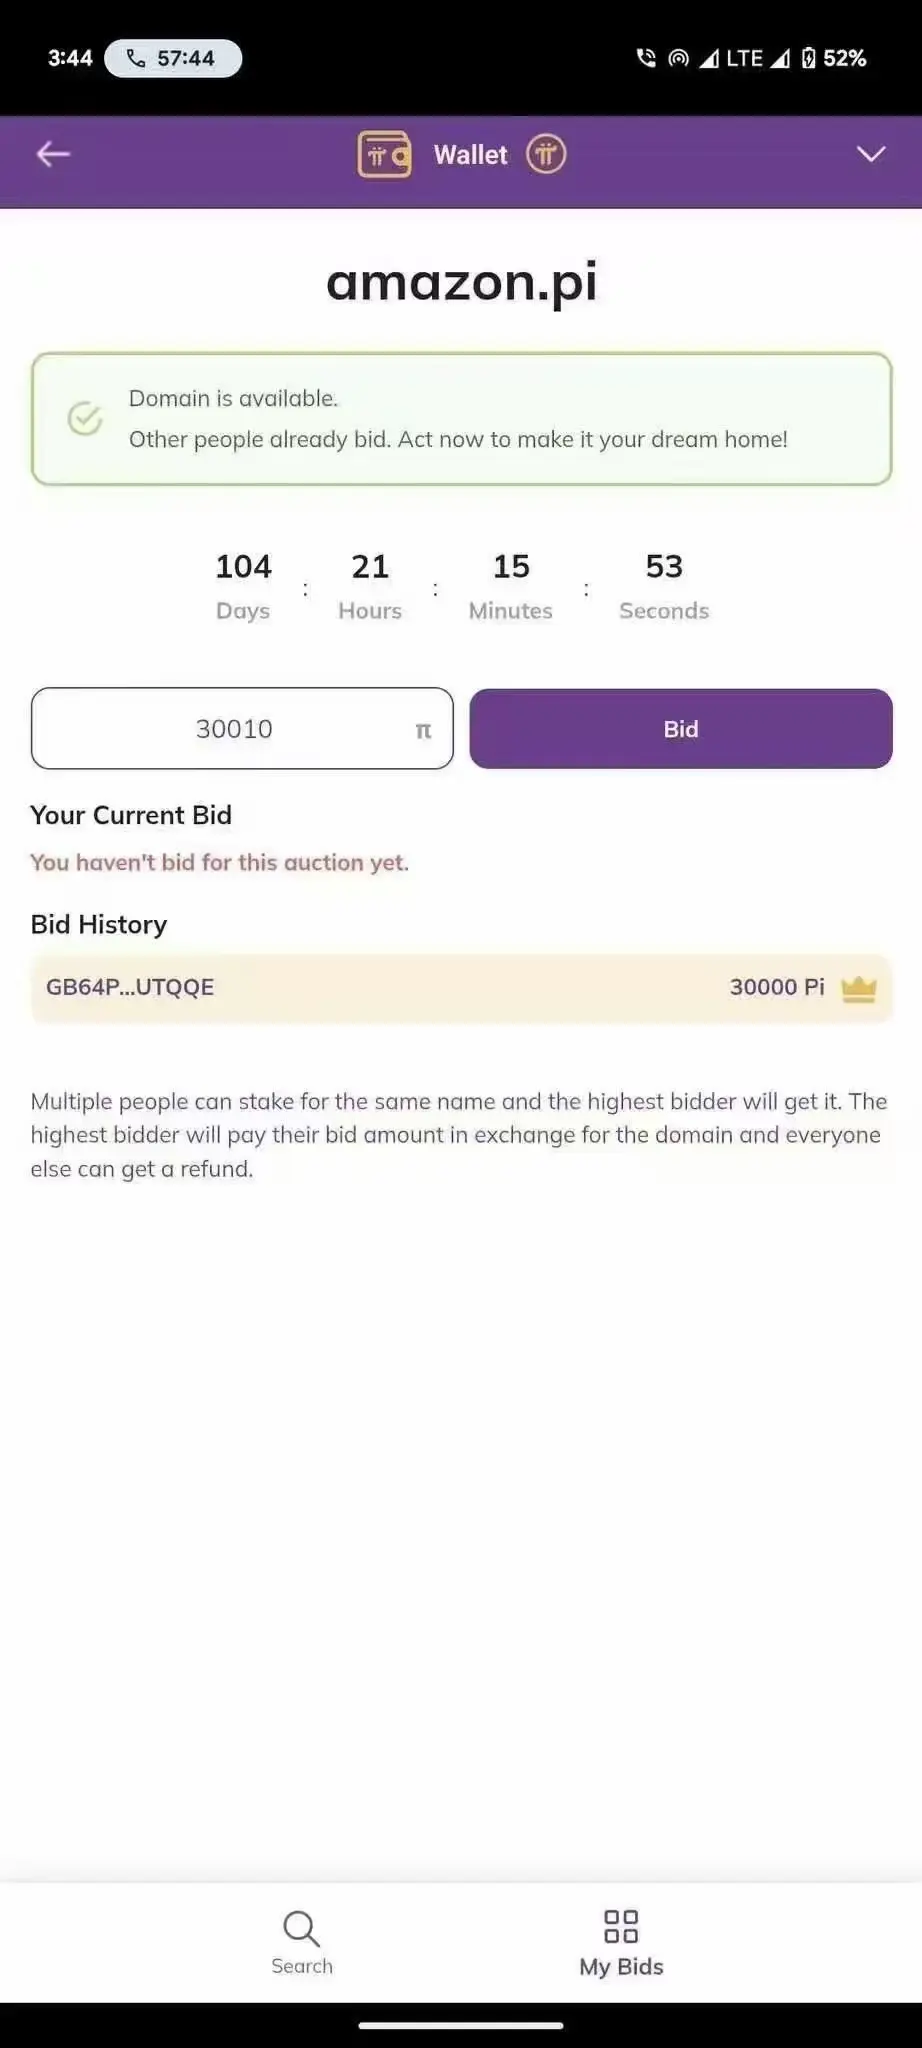
Task: Tap the 30000 Pi highest bid amount
Action: pyautogui.click(x=777, y=988)
